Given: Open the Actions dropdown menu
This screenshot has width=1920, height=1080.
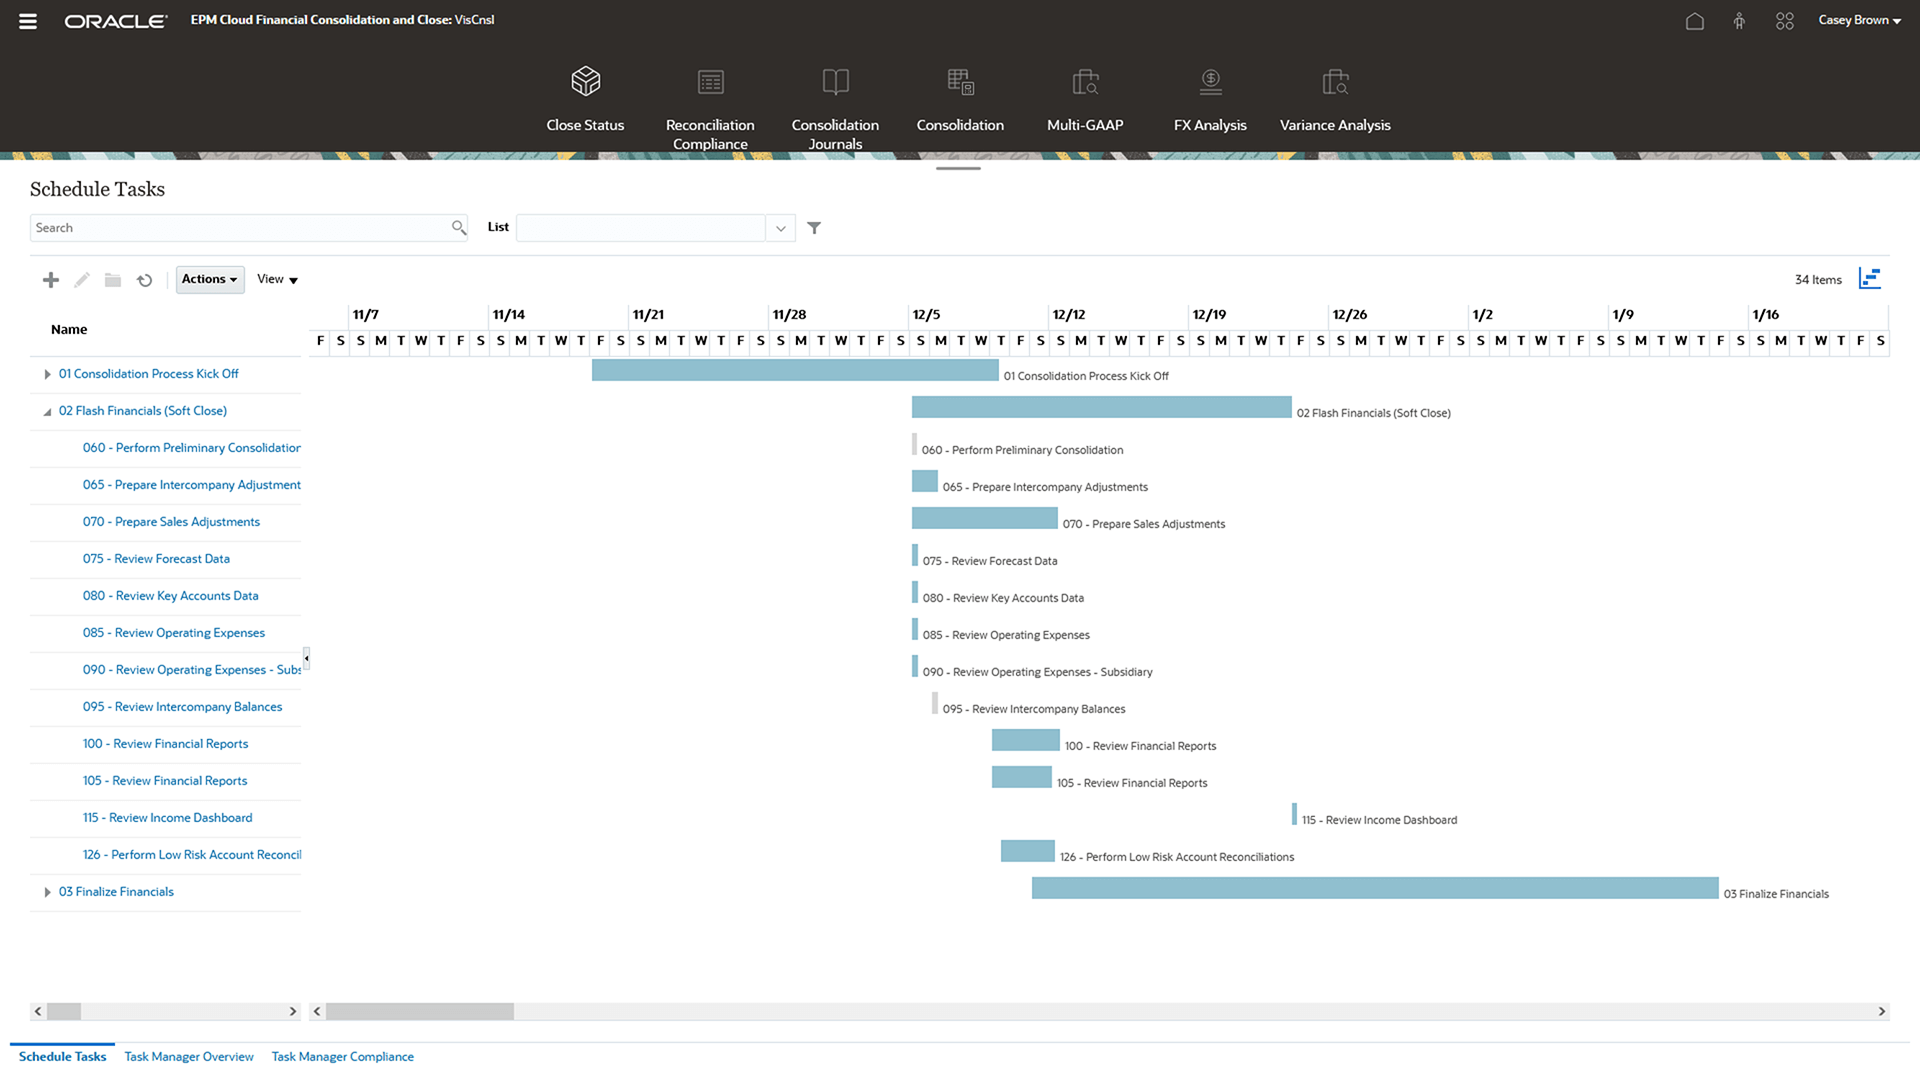Looking at the screenshot, I should pyautogui.click(x=210, y=279).
